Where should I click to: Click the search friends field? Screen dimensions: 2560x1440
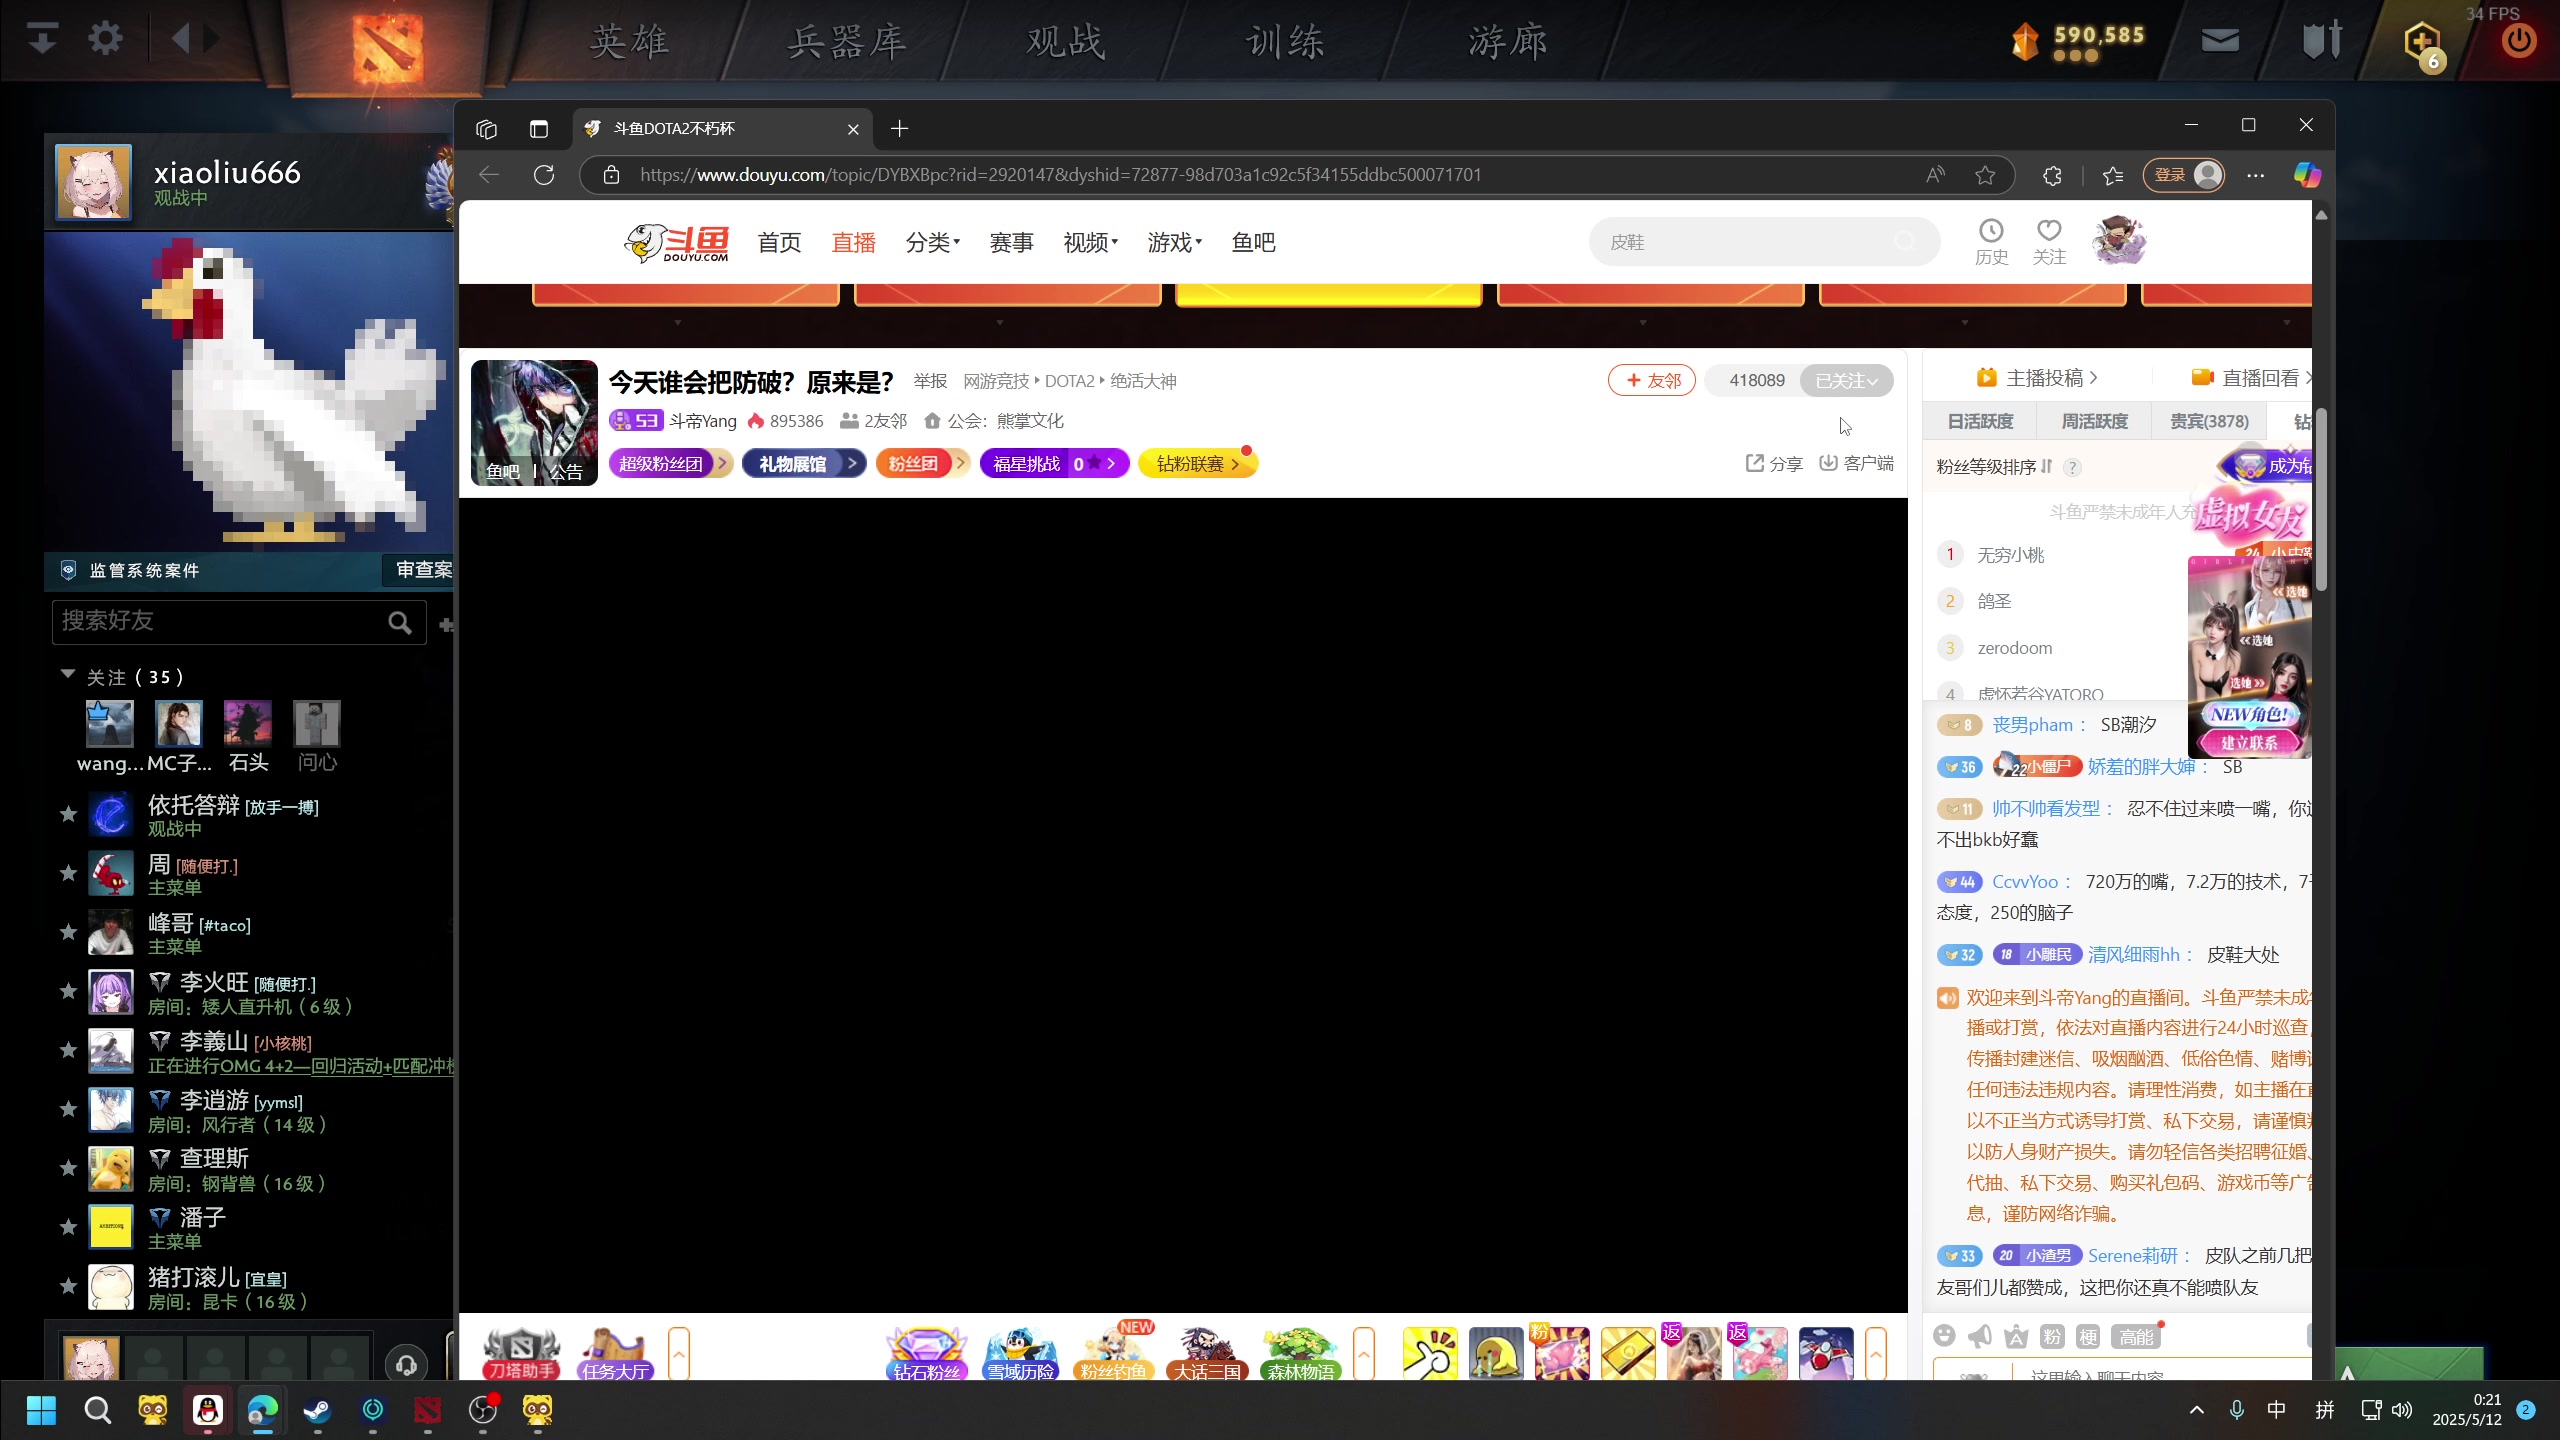(238, 622)
